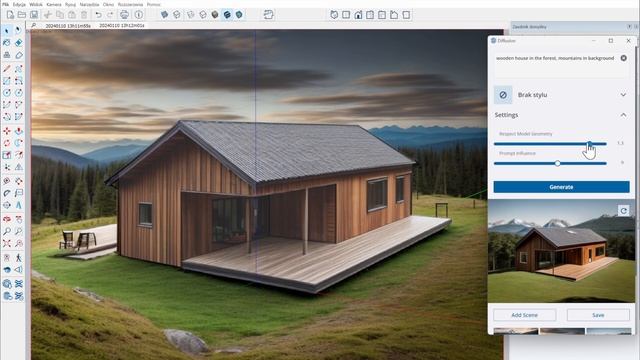Open the Kamera menu
The width and height of the screenshot is (640, 360).
[x=54, y=4]
